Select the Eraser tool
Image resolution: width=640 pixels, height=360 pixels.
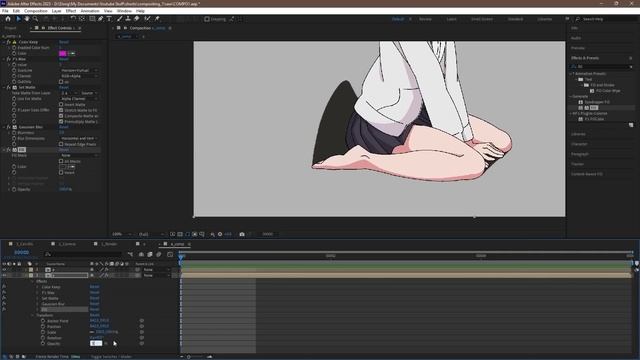(137, 19)
